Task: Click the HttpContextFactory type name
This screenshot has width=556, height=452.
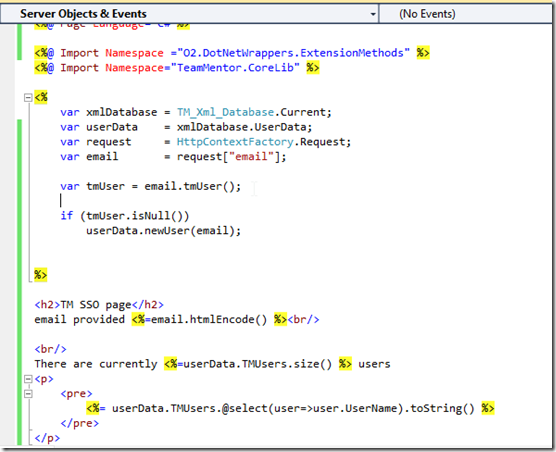Action: click(x=235, y=142)
